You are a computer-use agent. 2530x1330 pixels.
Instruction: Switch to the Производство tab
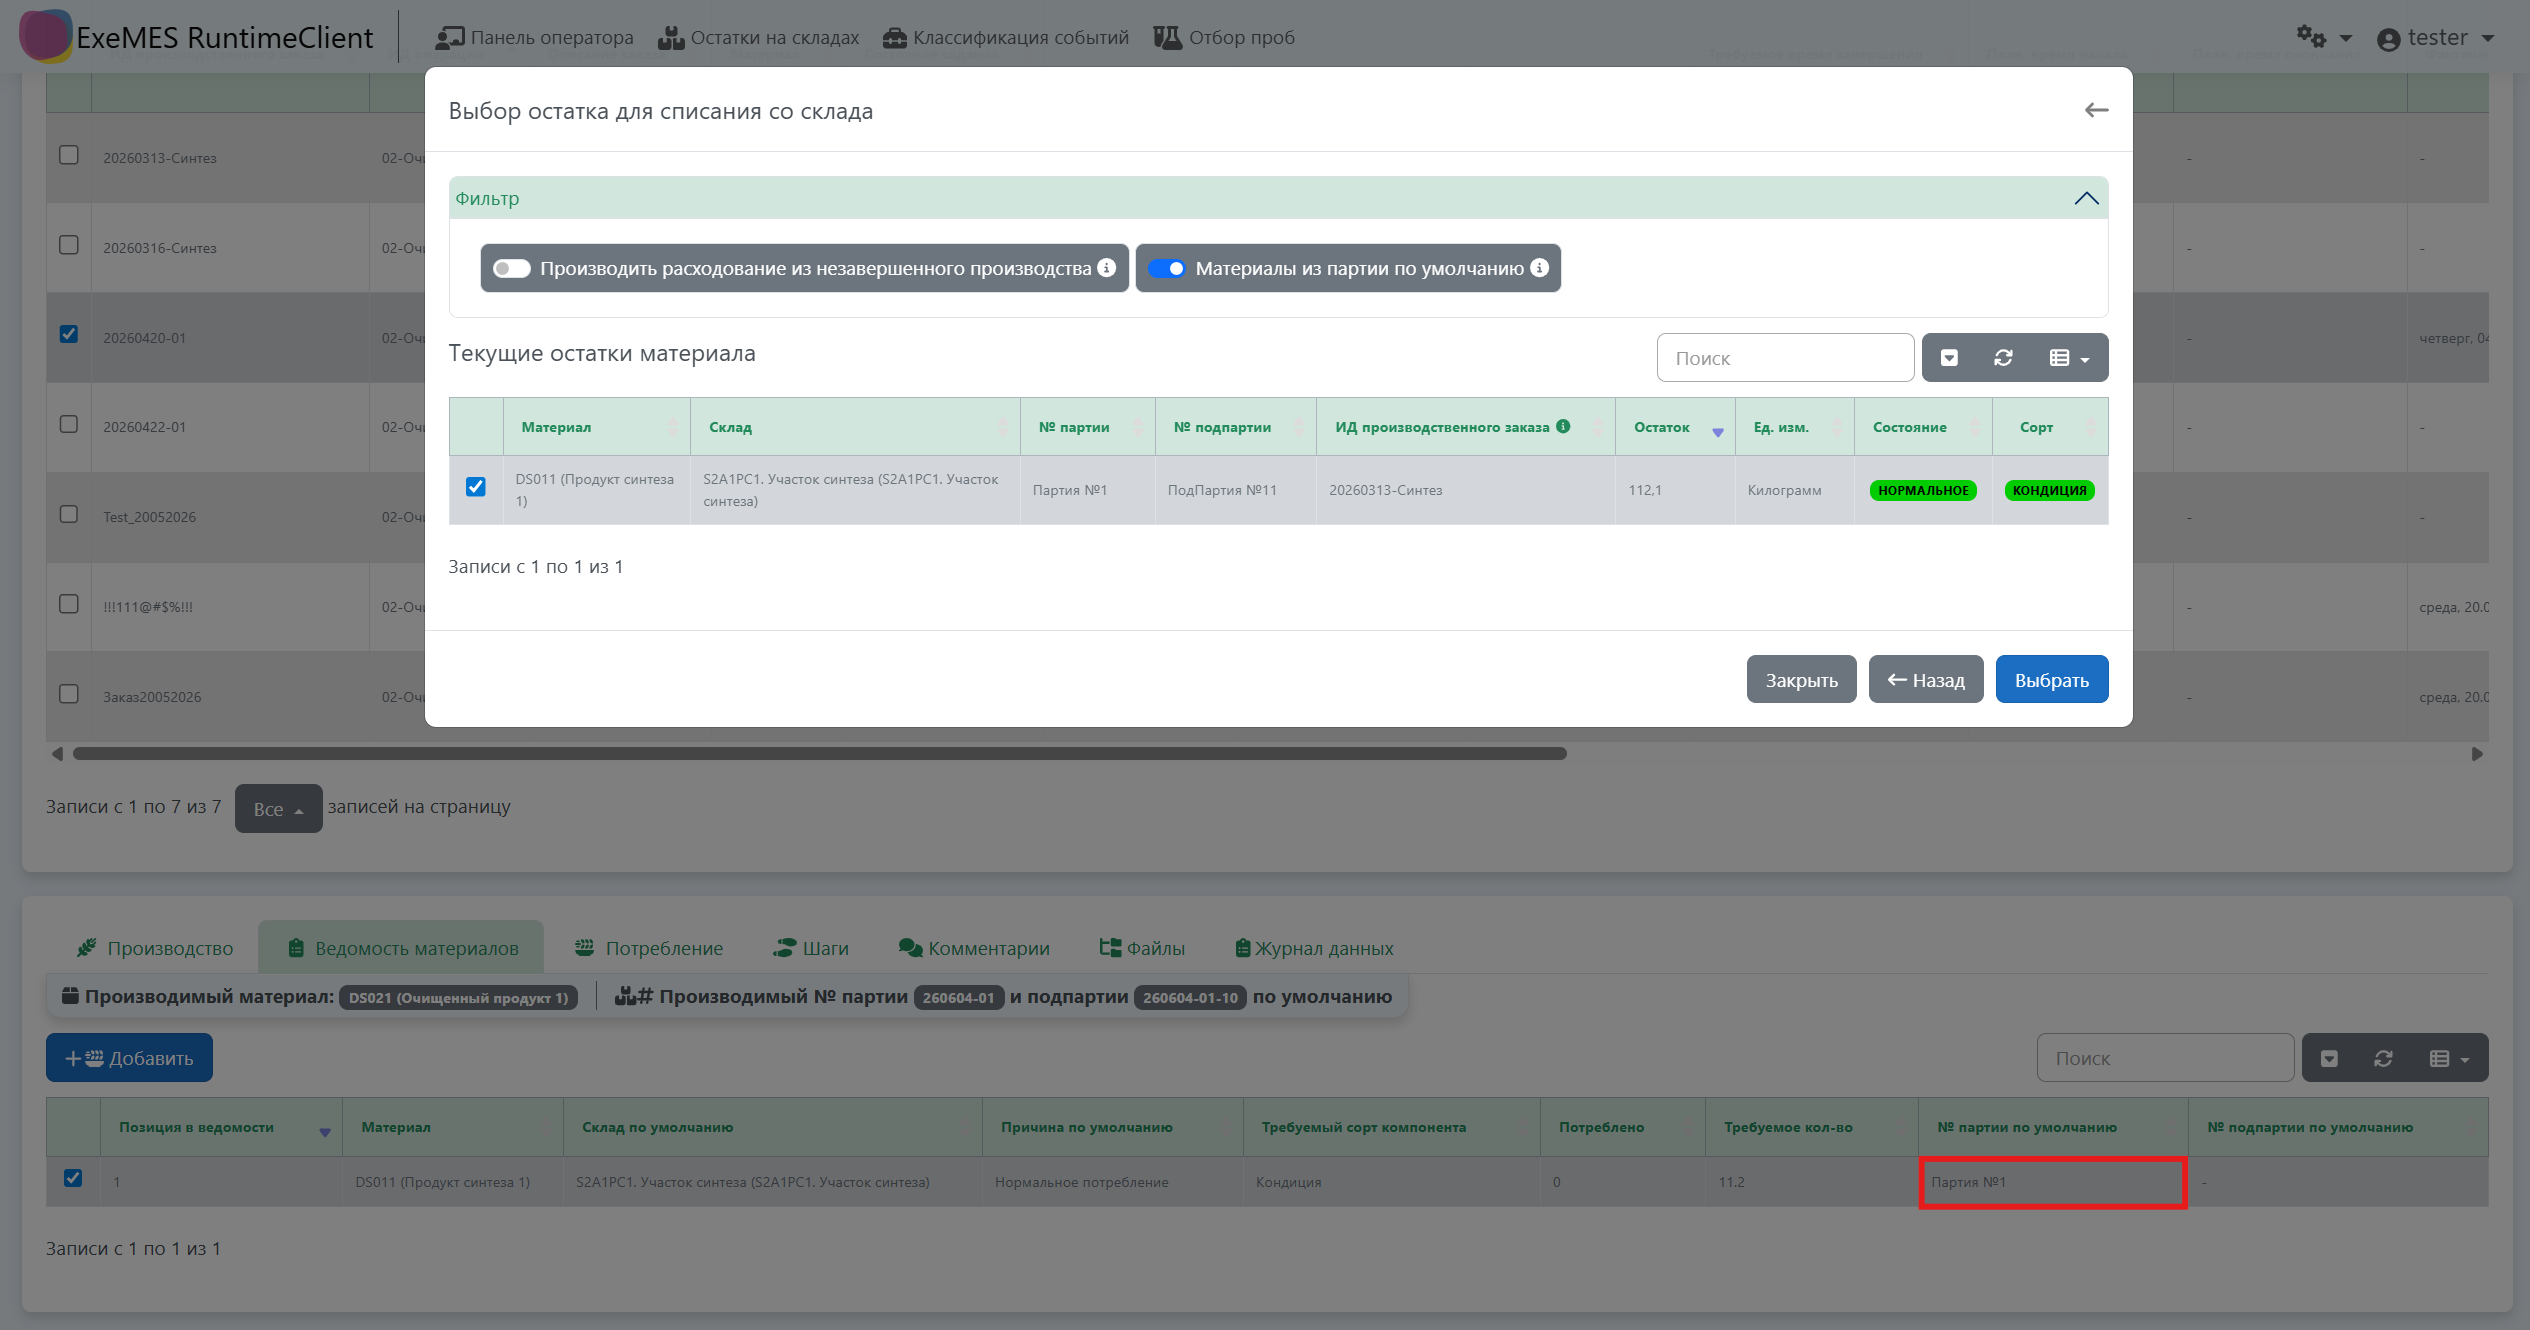(155, 948)
